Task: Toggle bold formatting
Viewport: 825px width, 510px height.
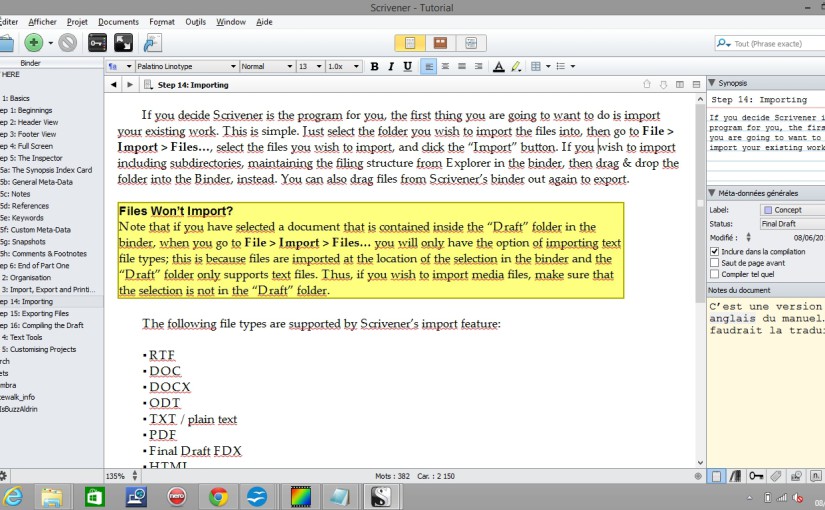Action: [x=375, y=66]
